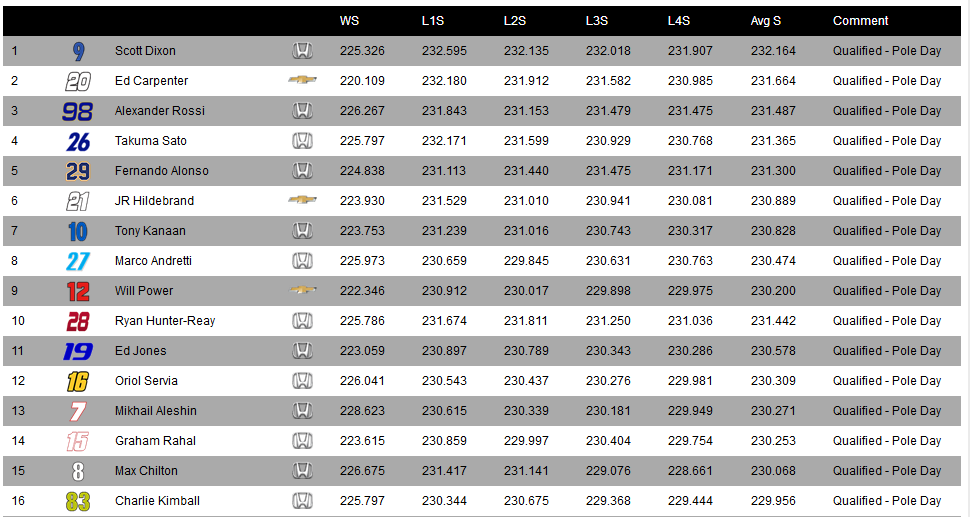Click the WS column header
The width and height of the screenshot is (970, 517).
click(349, 20)
